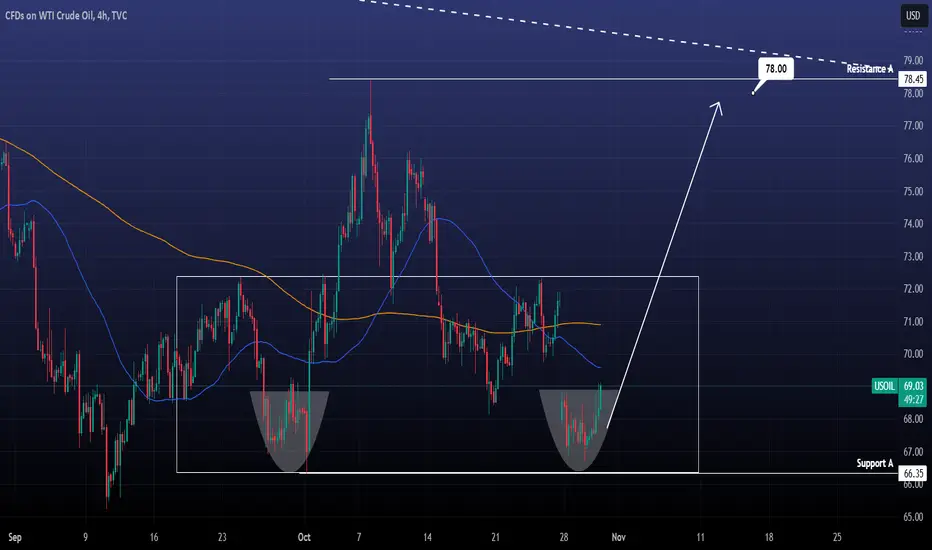Select the 78.00 price callout
This screenshot has height=550, width=932.
click(775, 69)
